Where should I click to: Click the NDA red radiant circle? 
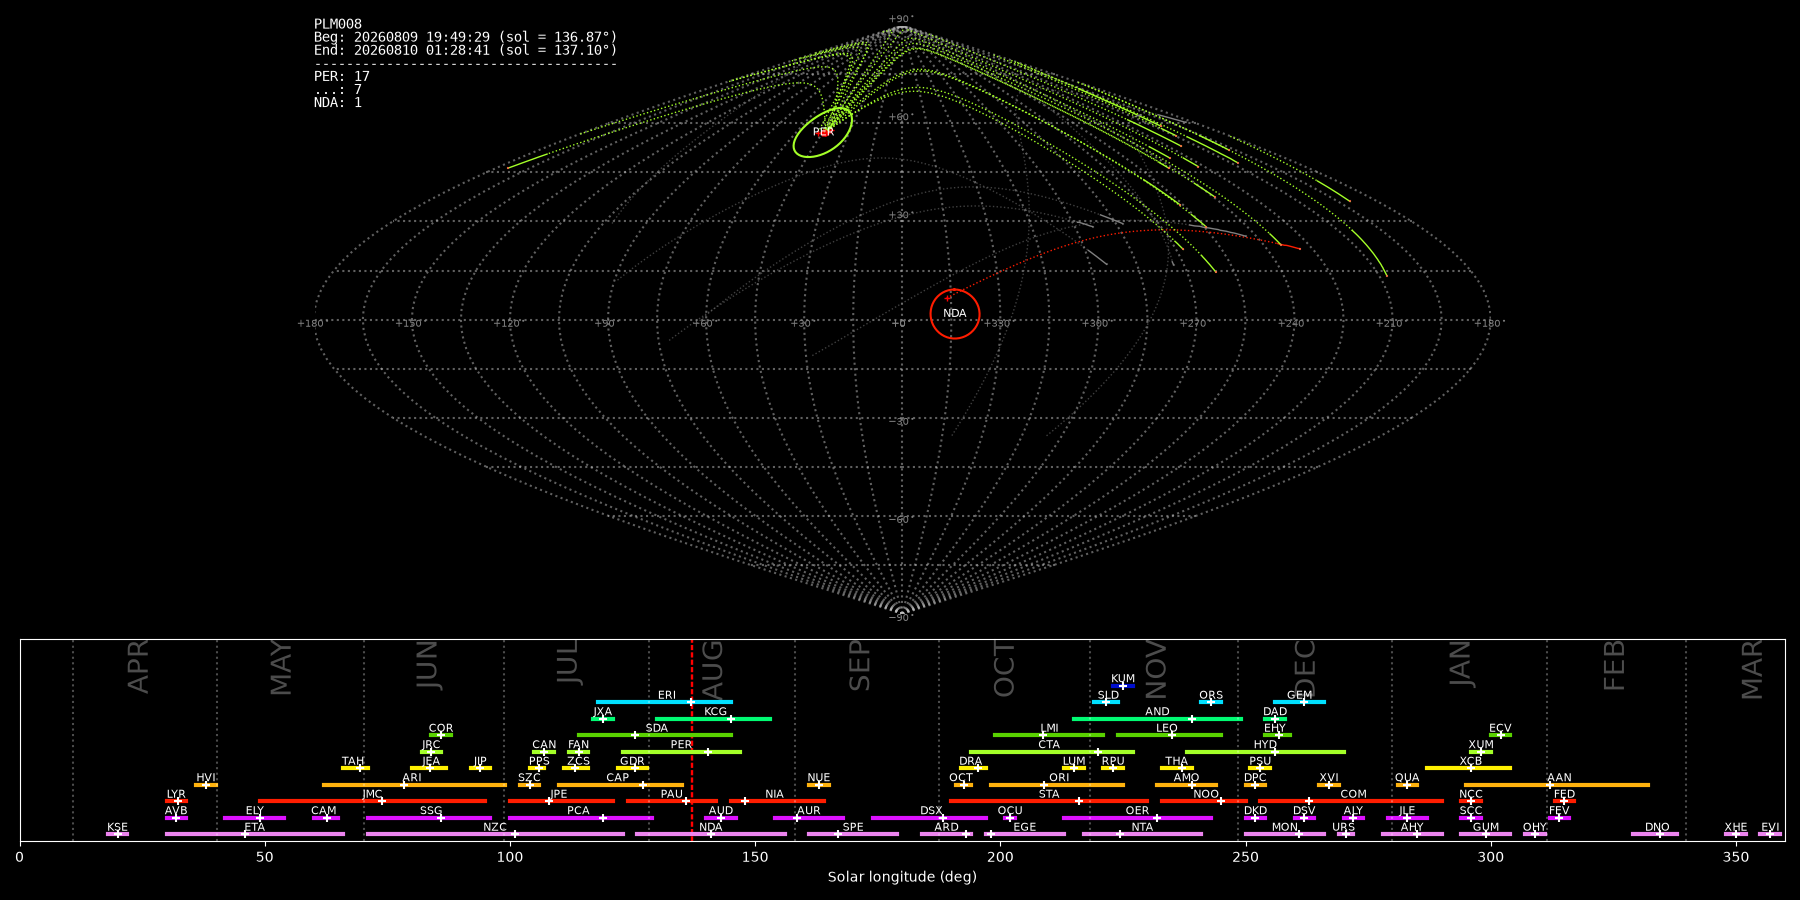[955, 314]
